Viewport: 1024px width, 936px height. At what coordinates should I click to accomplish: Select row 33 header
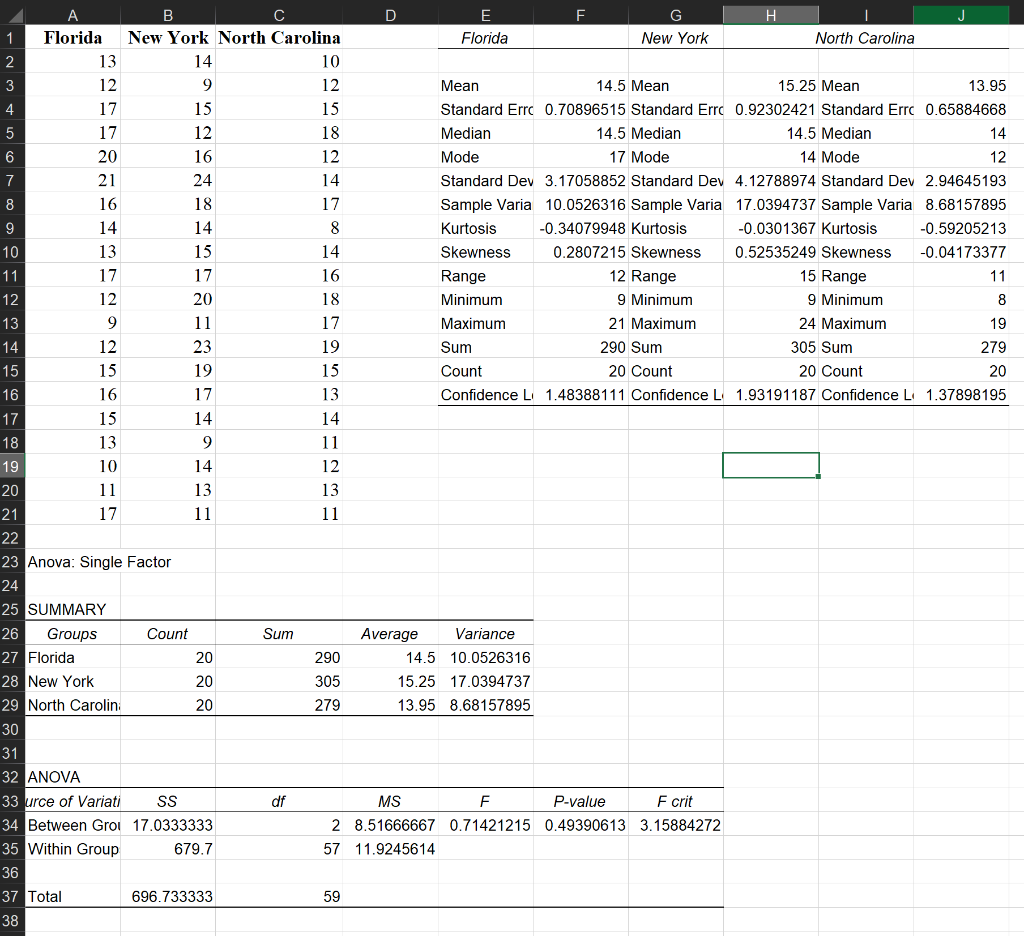(12, 801)
